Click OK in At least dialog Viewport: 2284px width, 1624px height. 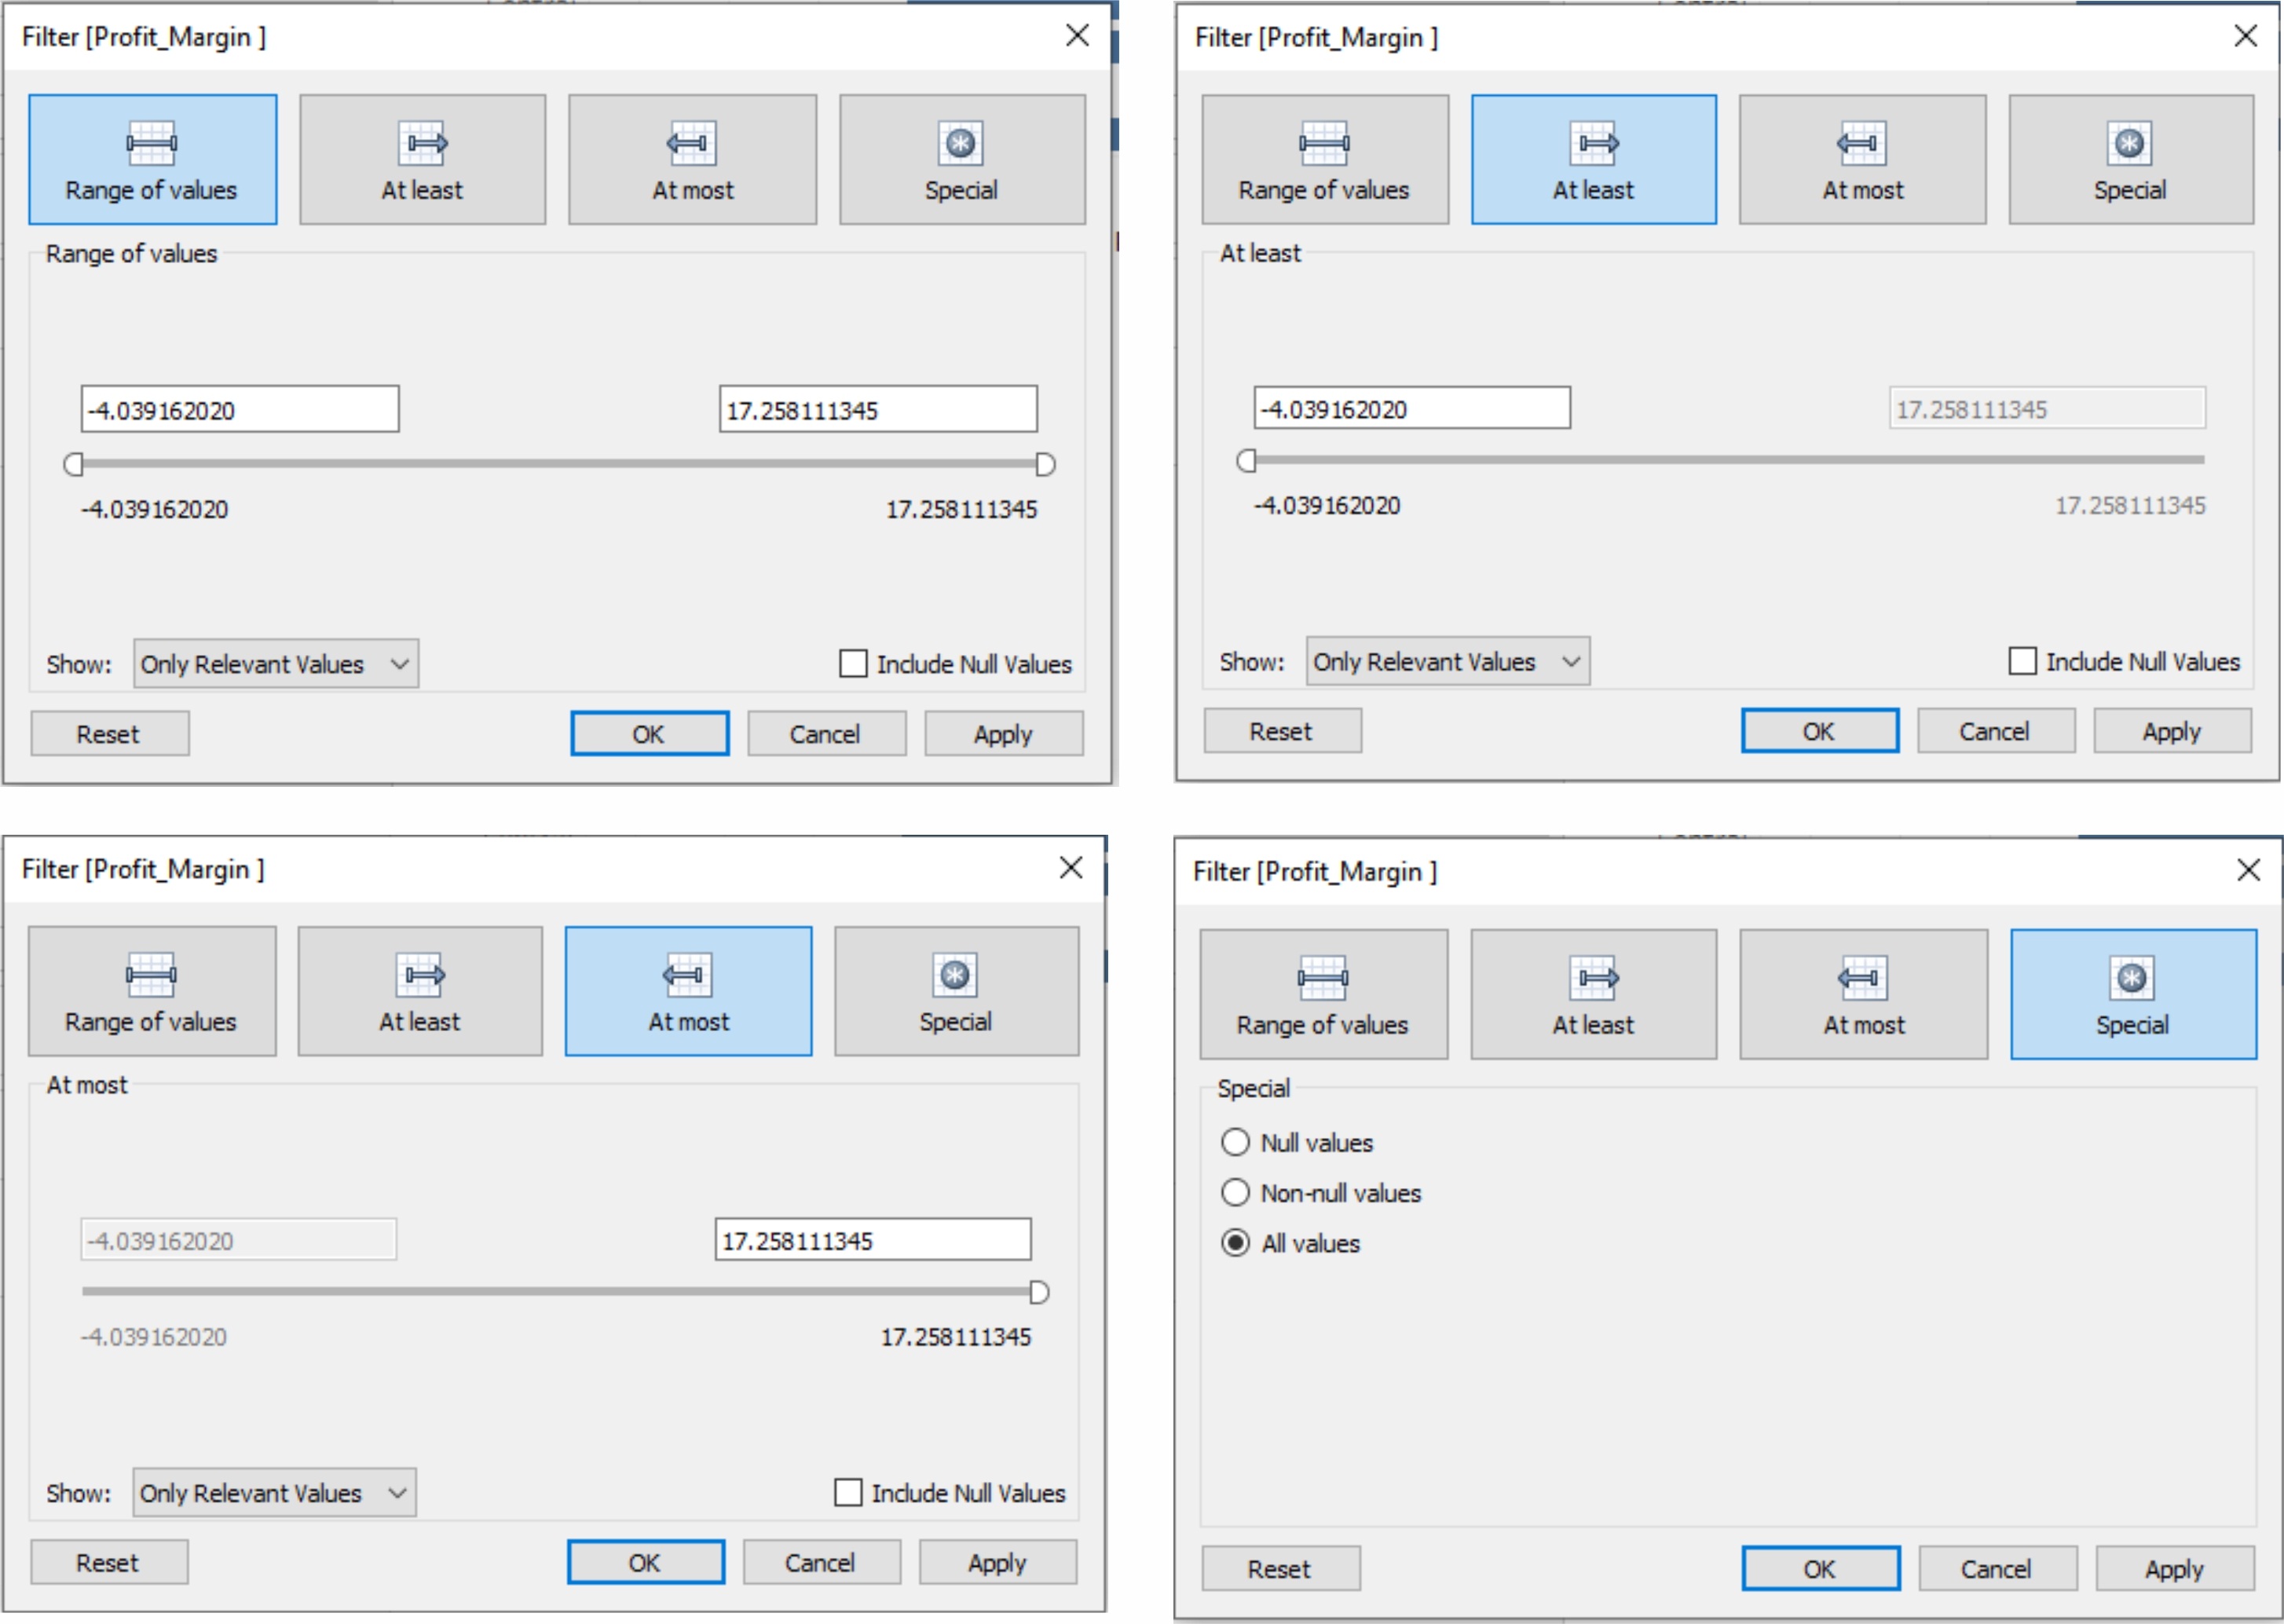pos(1820,731)
